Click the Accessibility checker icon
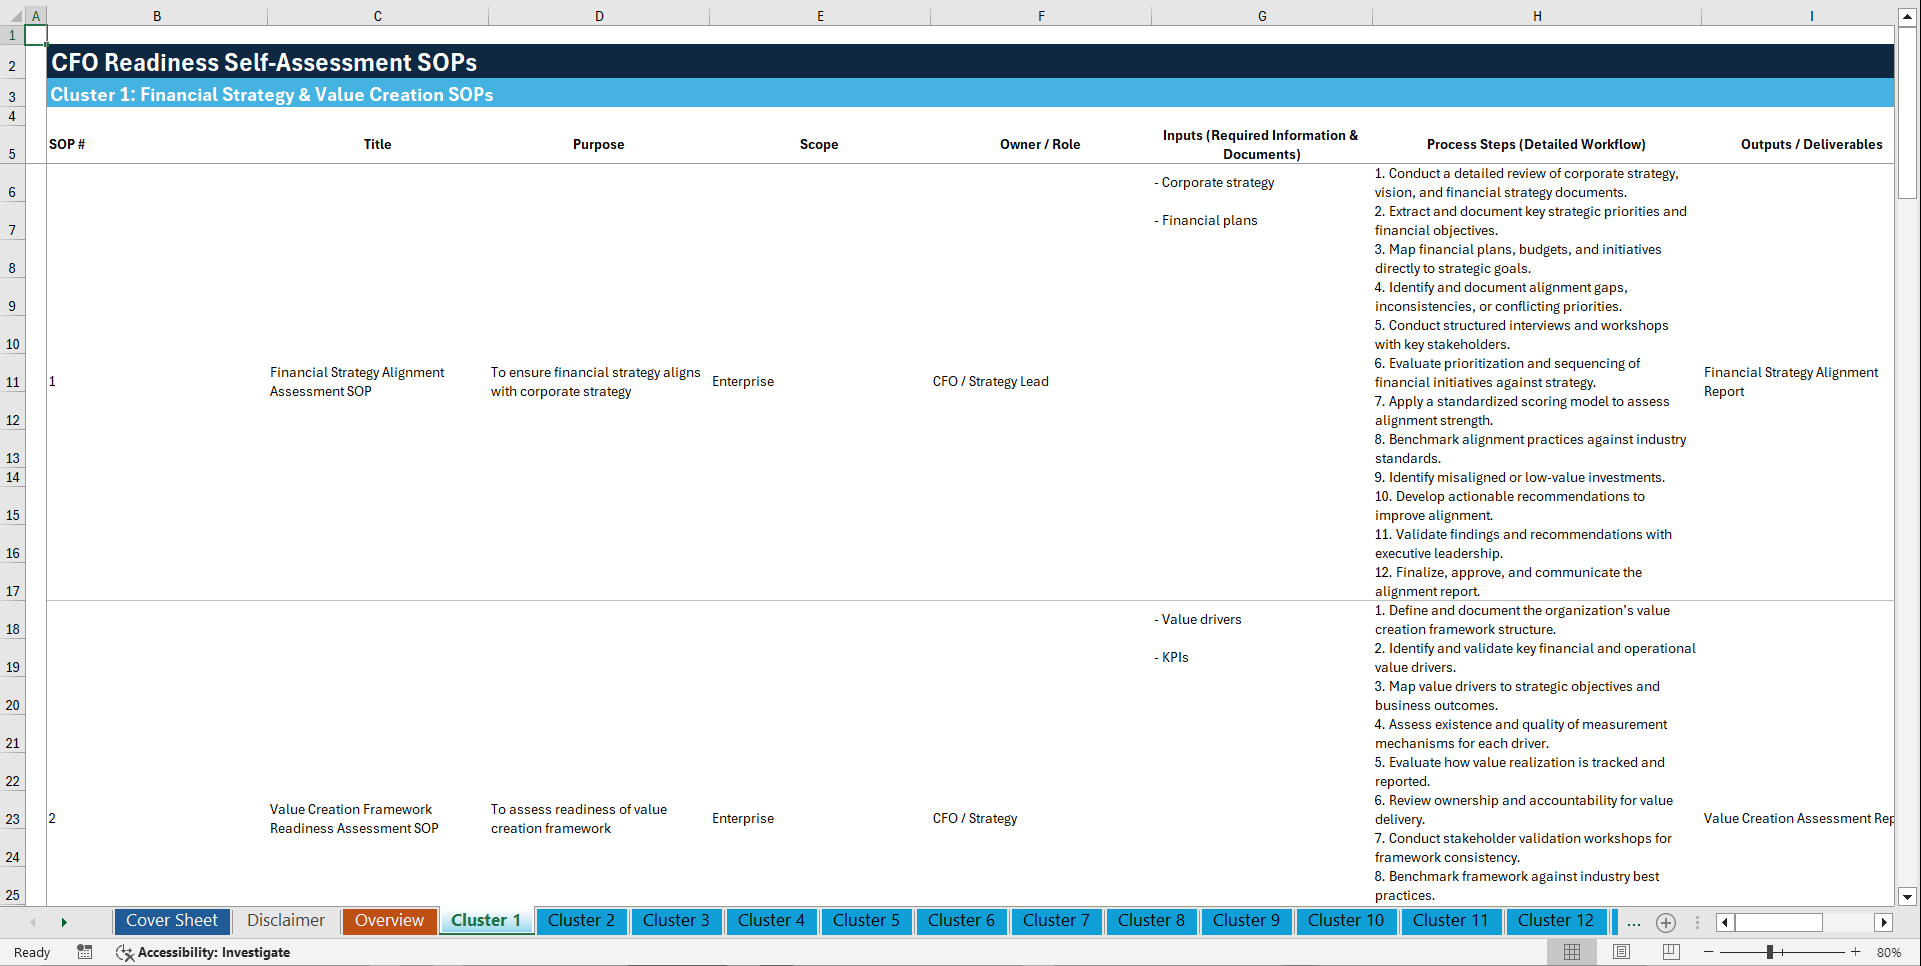This screenshot has height=966, width=1921. pyautogui.click(x=125, y=952)
